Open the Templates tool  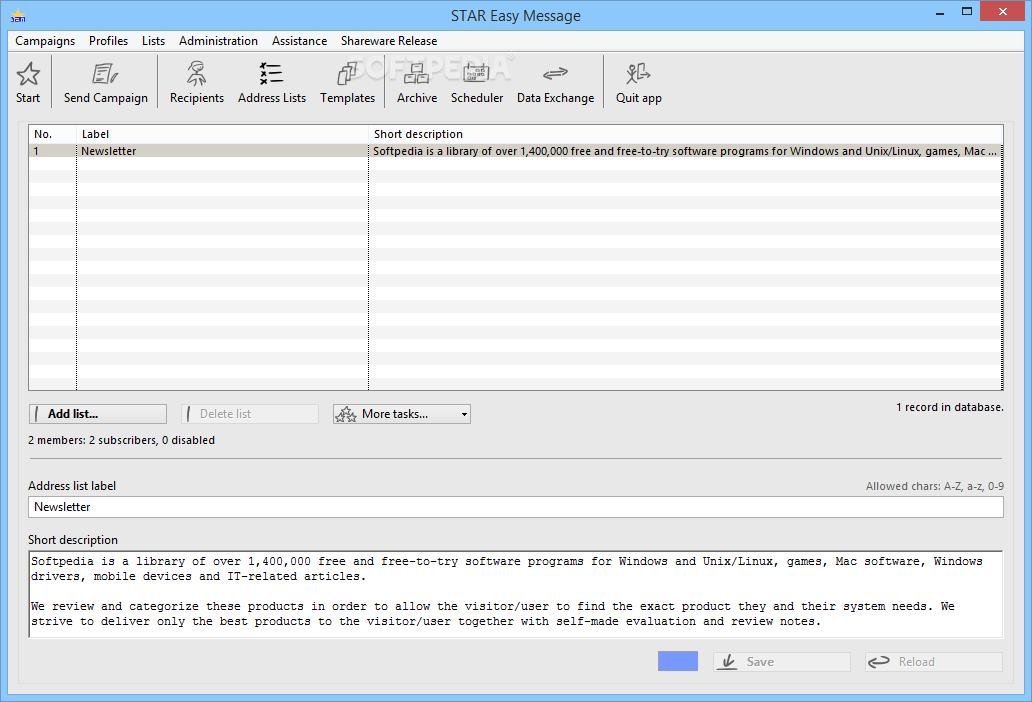pyautogui.click(x=348, y=82)
